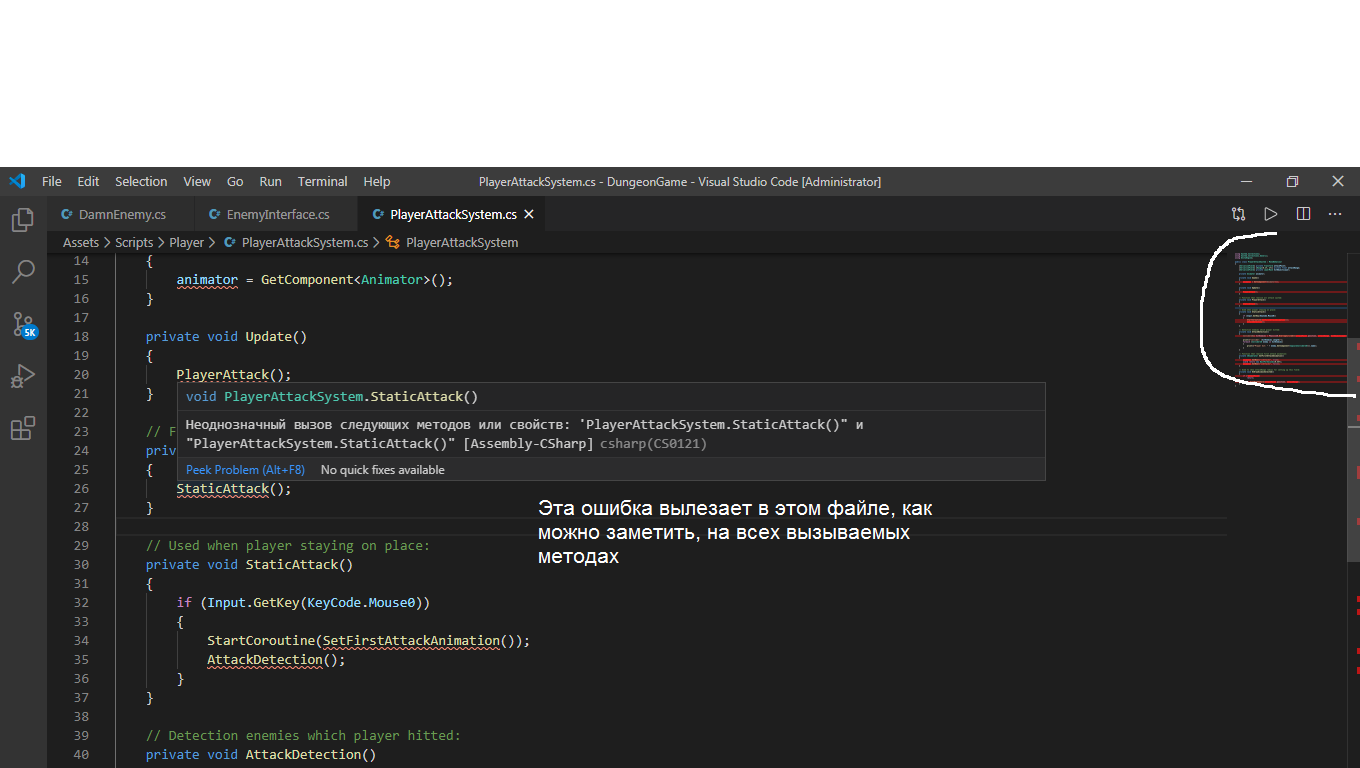Screen dimensions: 1360x768
Task: Open the Selection menu
Action: coord(141,182)
